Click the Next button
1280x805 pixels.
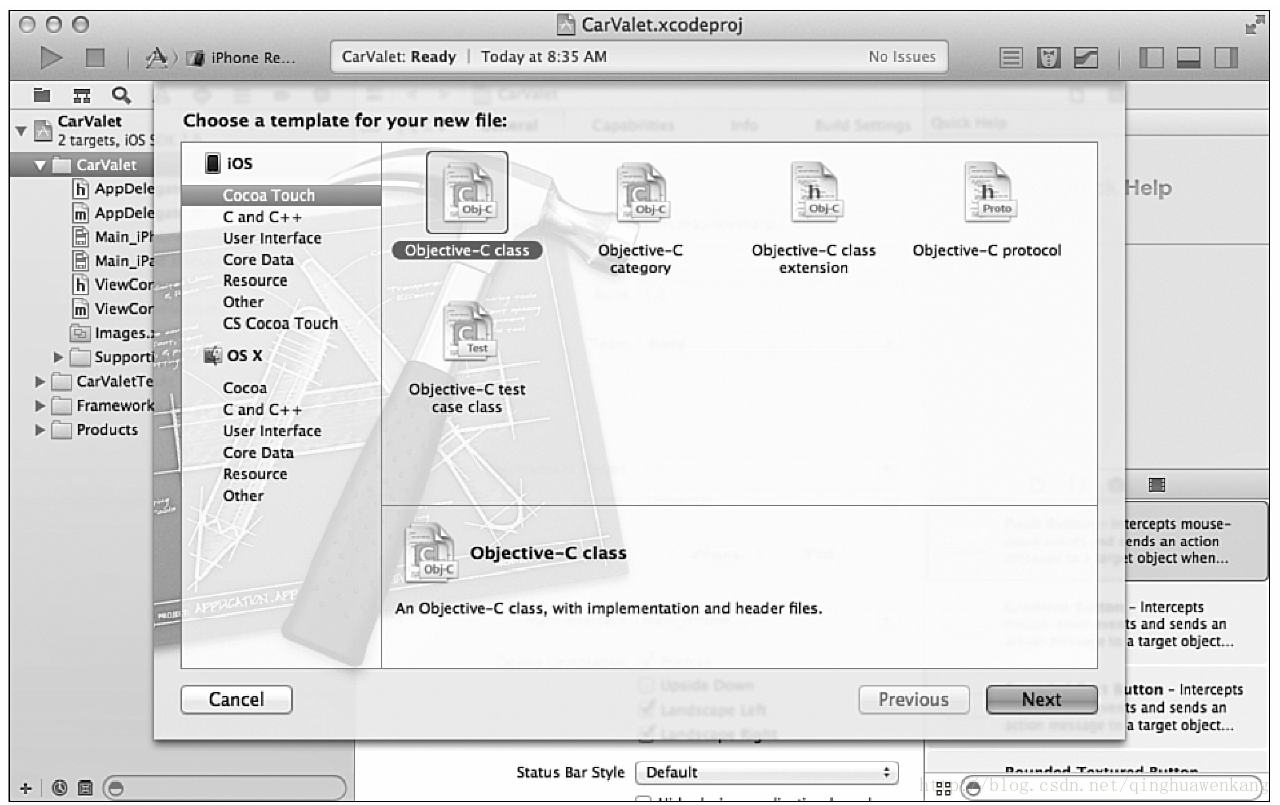[x=1041, y=699]
